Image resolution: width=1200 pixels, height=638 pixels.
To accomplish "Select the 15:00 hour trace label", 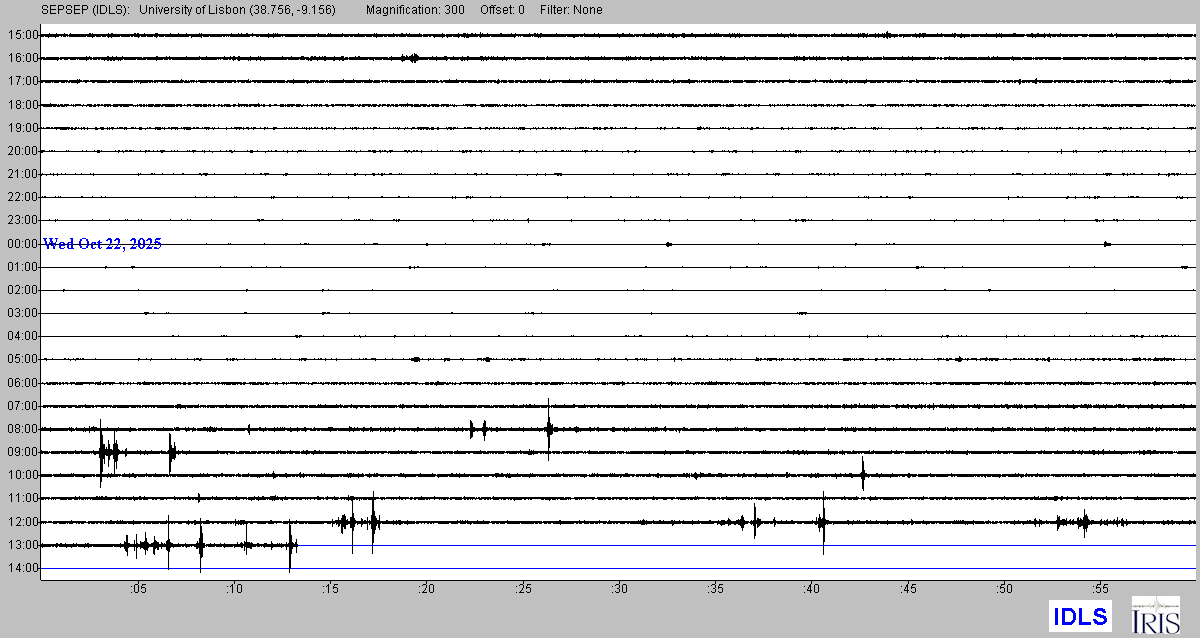I will point(21,35).
